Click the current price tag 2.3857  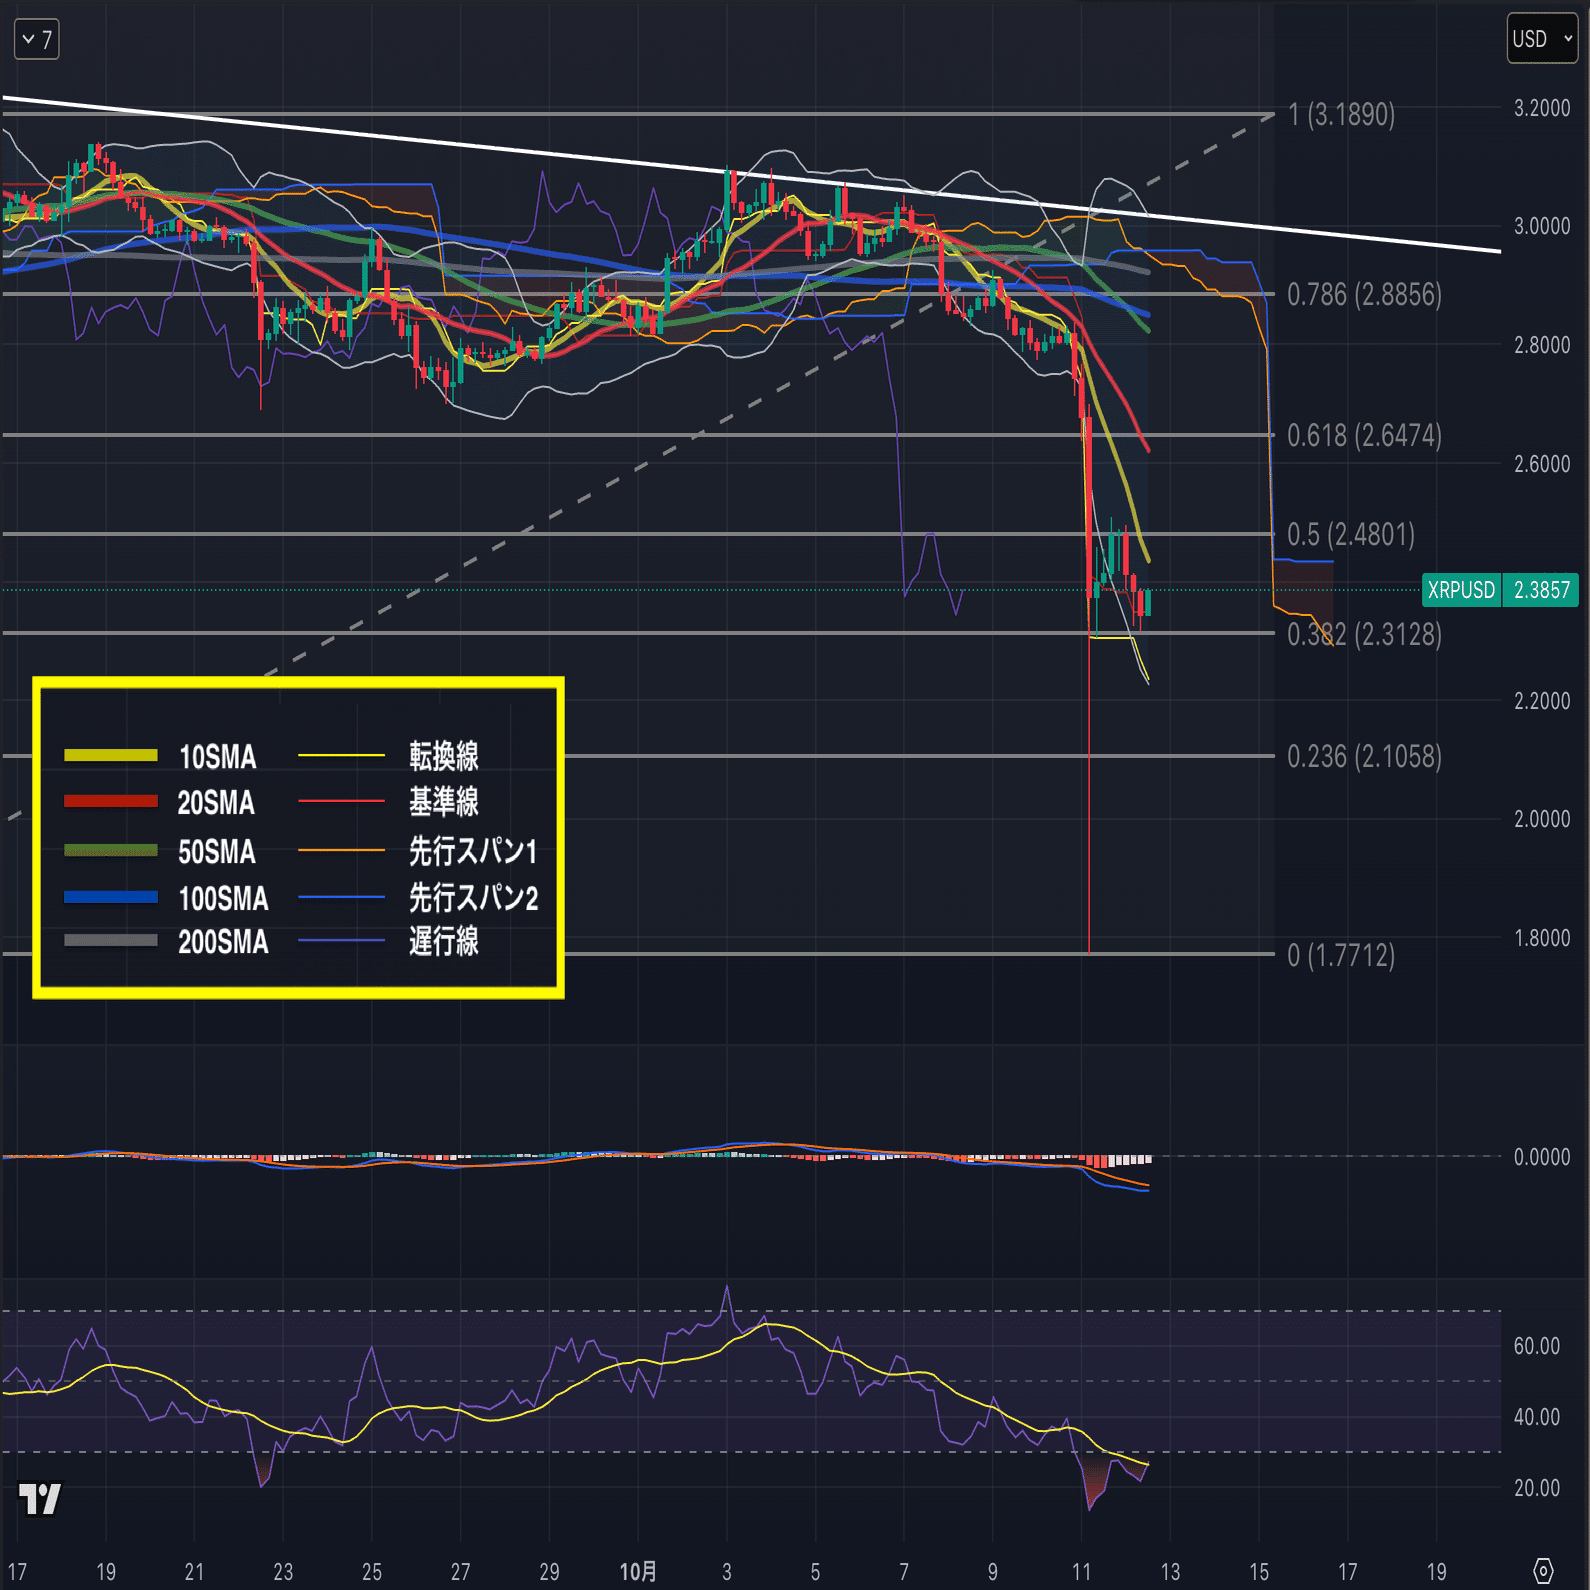(x=1541, y=590)
